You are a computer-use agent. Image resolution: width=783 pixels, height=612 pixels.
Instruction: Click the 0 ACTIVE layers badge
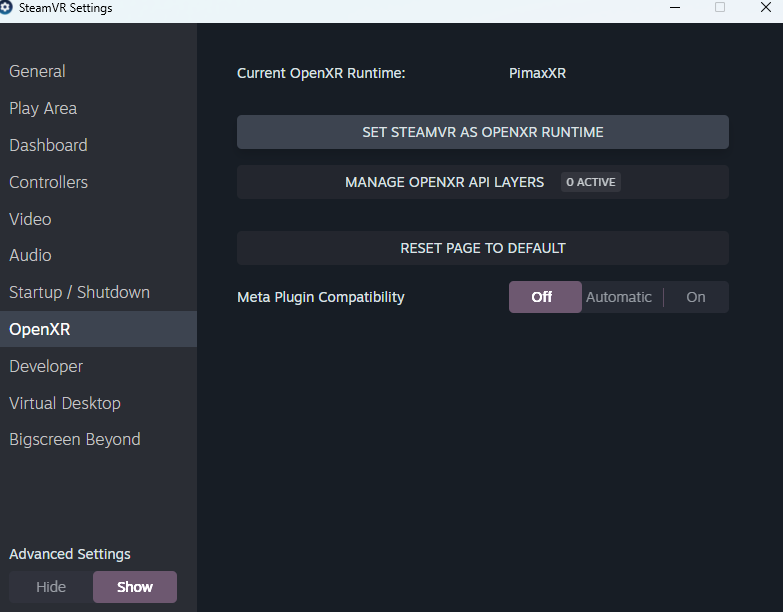coord(591,182)
